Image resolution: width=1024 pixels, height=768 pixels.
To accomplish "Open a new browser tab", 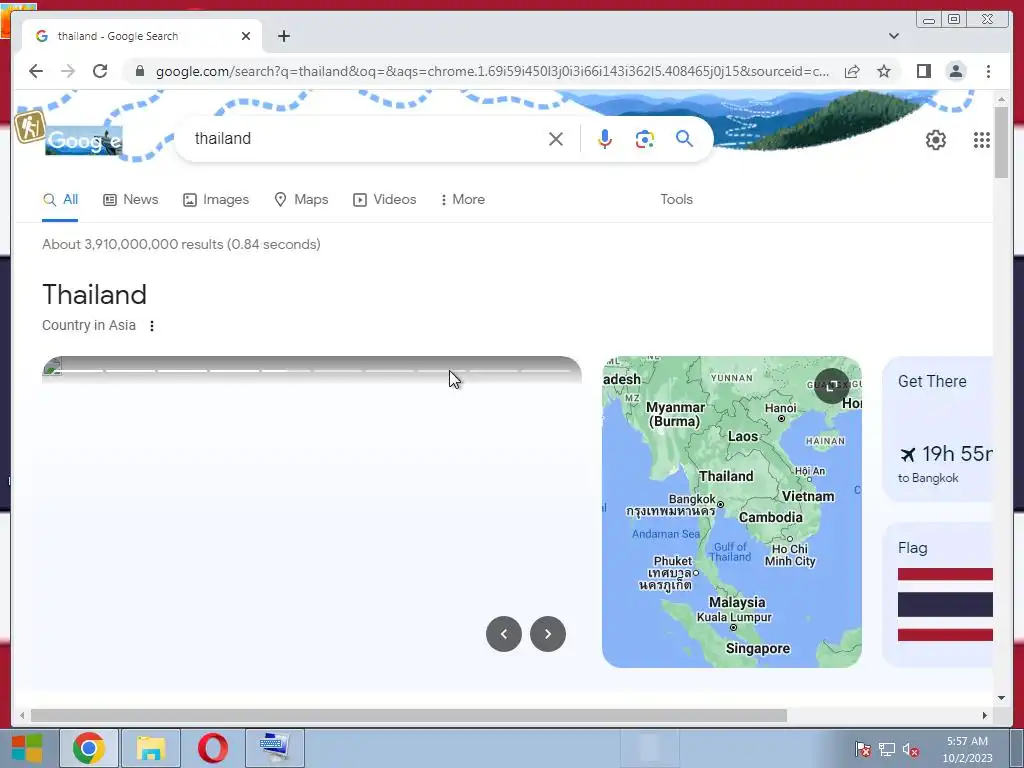I will 283,36.
